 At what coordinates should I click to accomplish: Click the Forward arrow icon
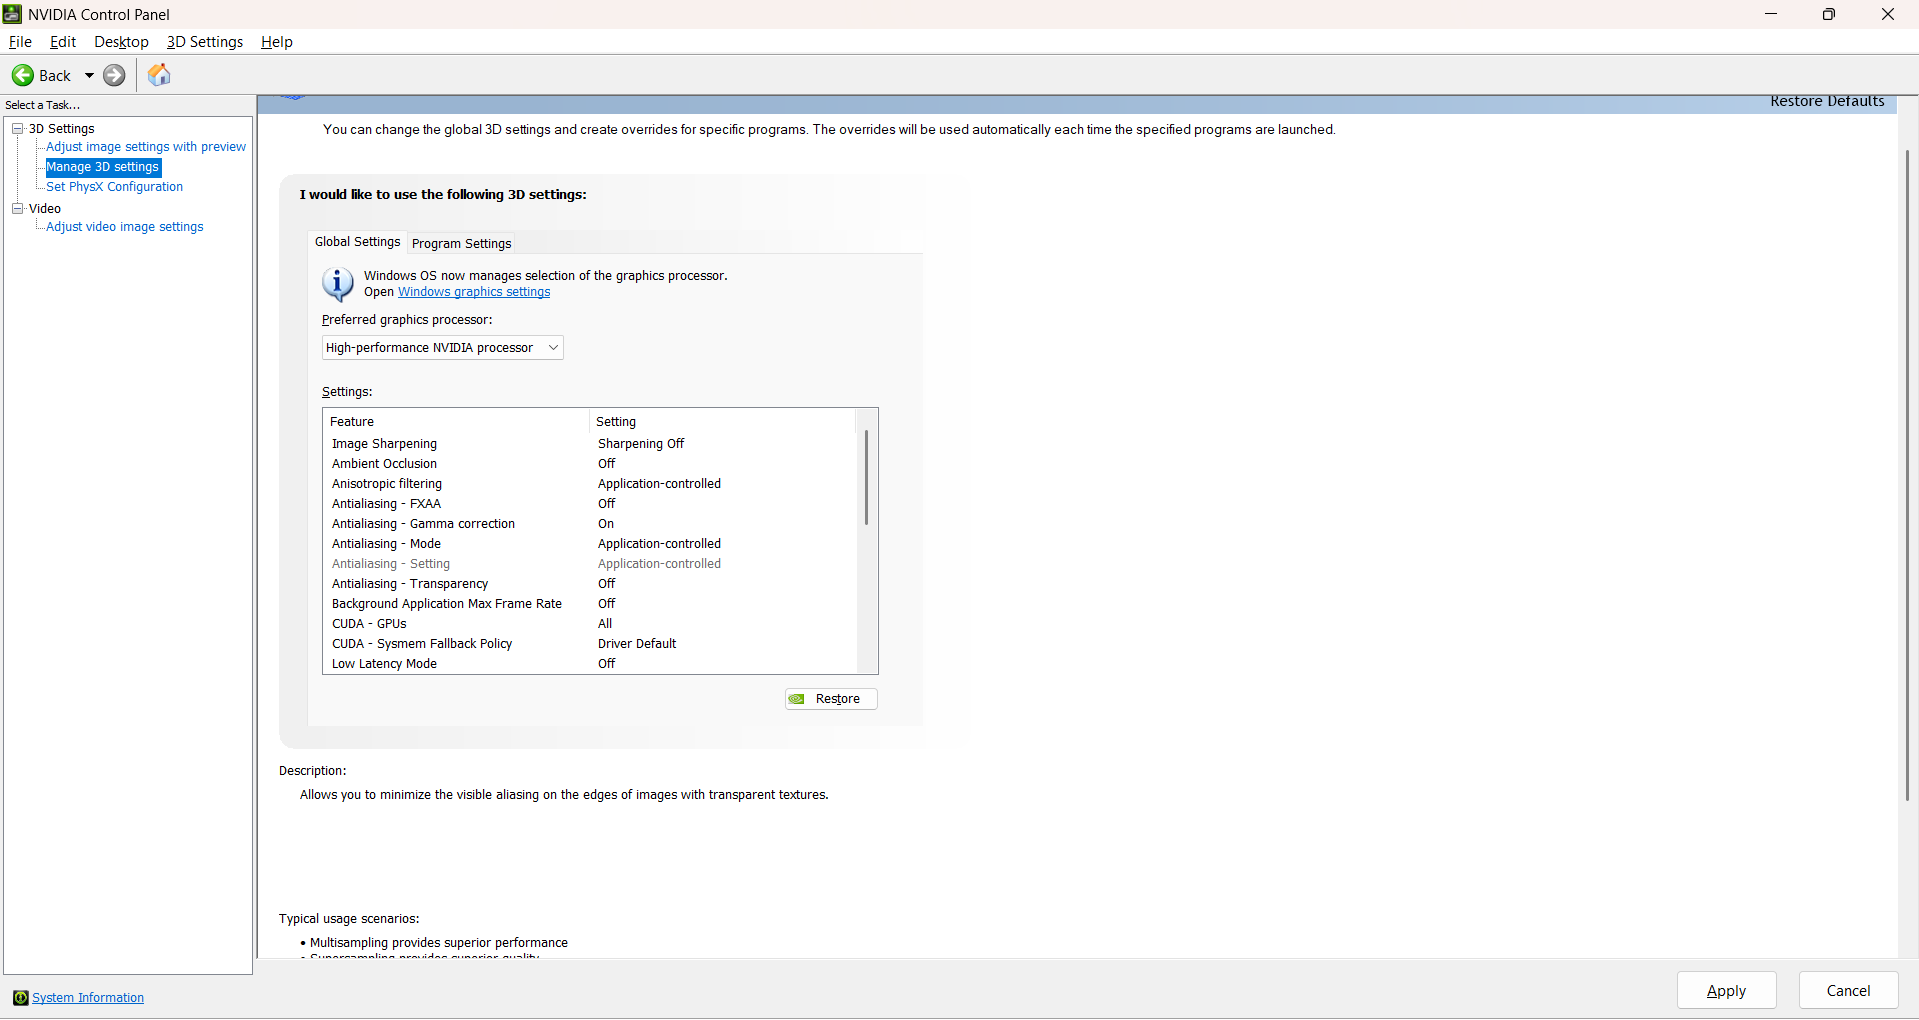[x=115, y=75]
